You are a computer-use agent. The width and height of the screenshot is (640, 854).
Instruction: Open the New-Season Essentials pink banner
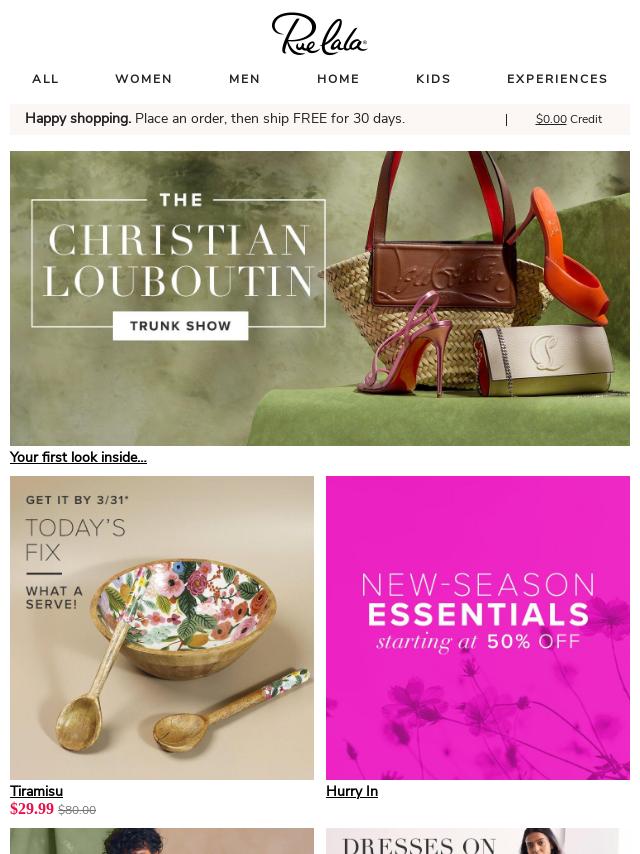click(478, 627)
